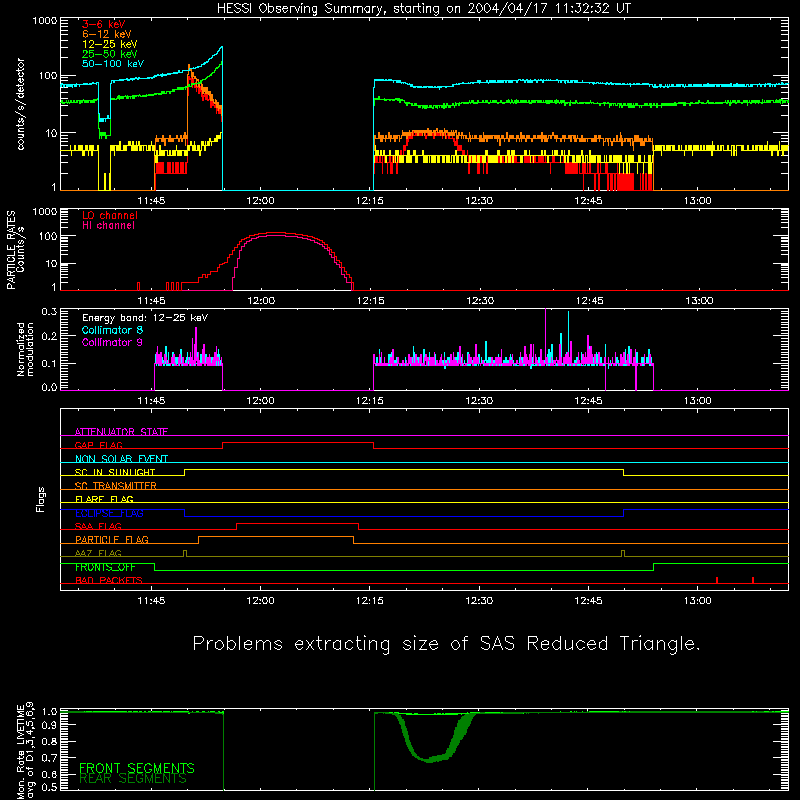Click the tallest magenta Collimator 9 spike near 12:40
The width and height of the screenshot is (800, 800).
[545, 334]
